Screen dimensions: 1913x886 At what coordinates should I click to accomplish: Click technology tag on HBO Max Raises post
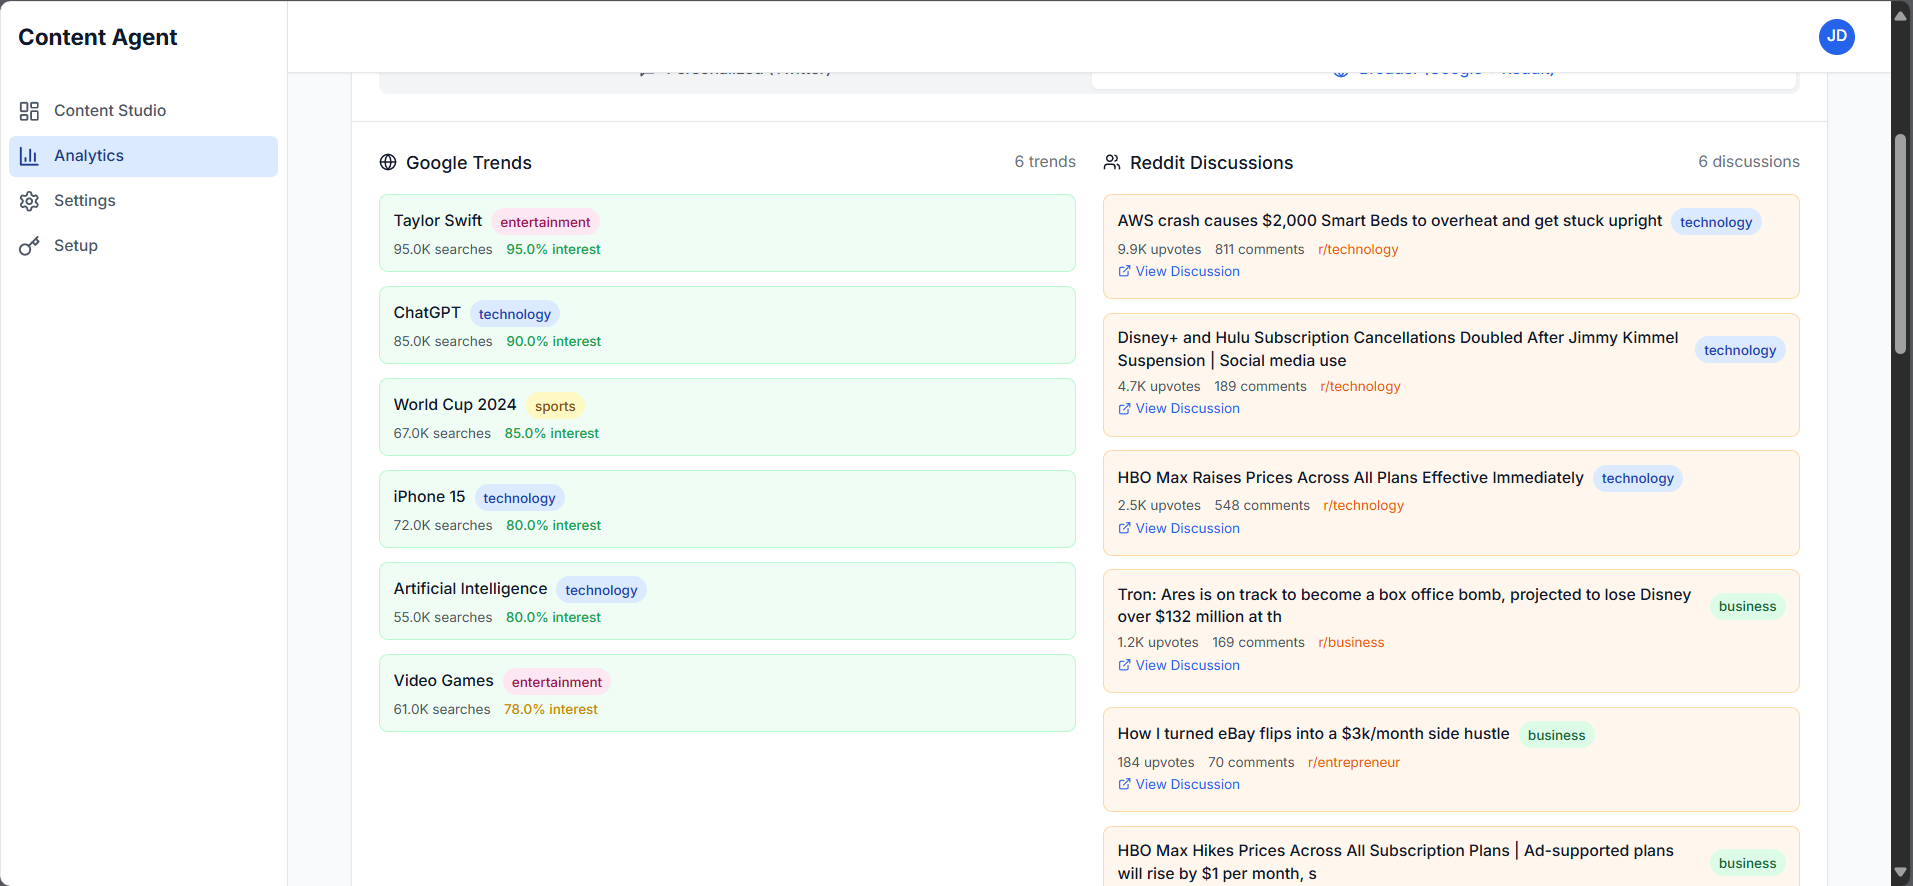point(1637,479)
